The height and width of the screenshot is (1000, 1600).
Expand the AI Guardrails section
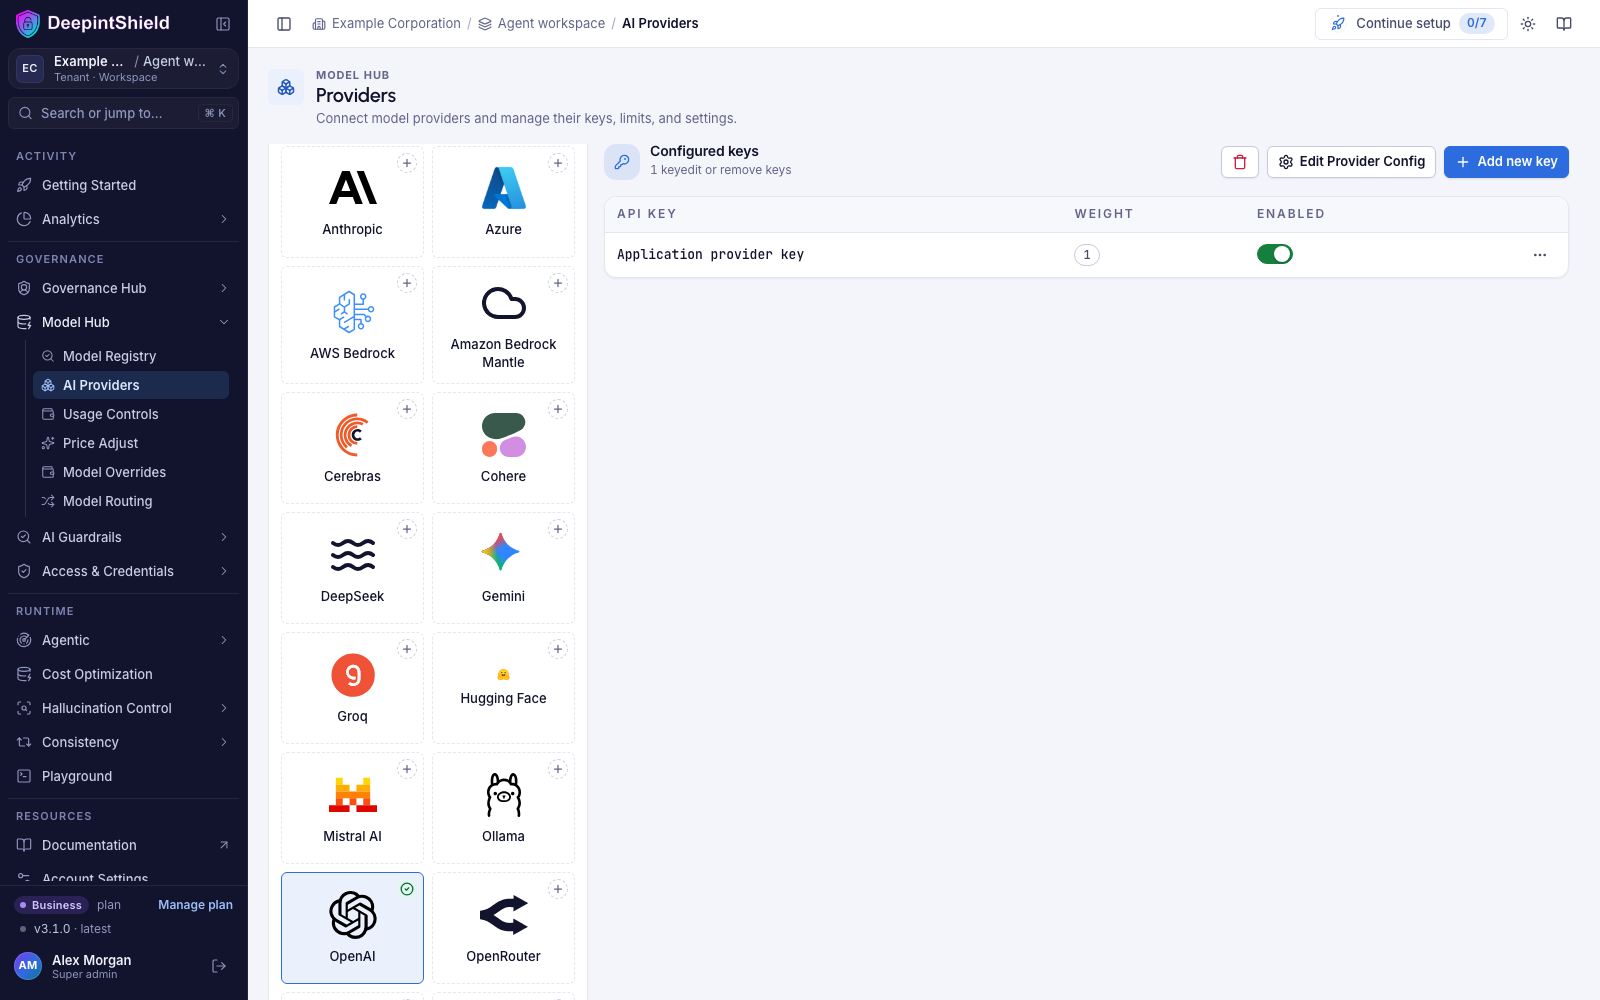124,537
